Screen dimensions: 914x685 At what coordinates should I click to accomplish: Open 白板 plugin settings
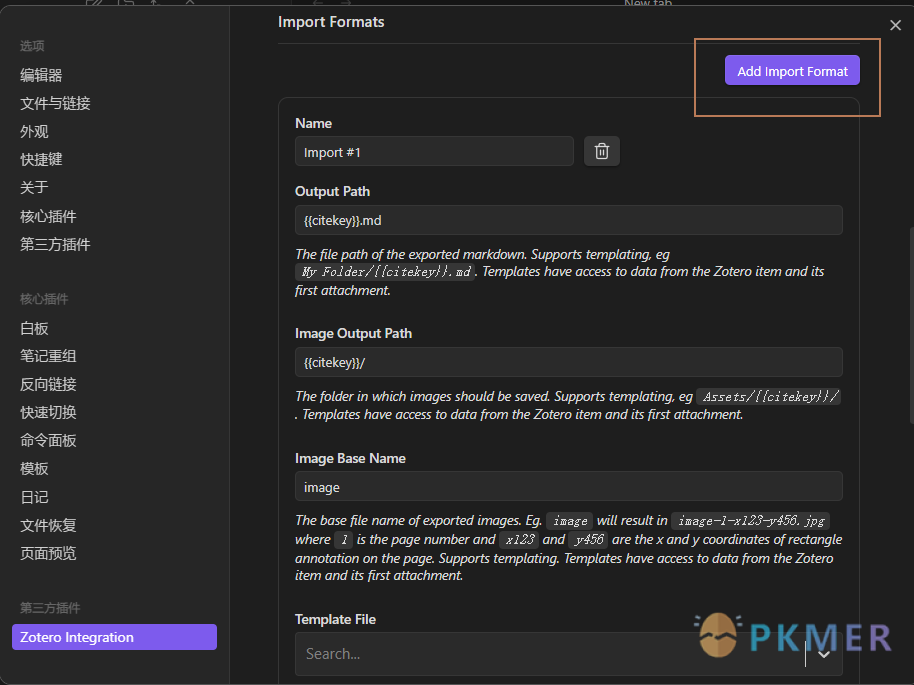(35, 328)
